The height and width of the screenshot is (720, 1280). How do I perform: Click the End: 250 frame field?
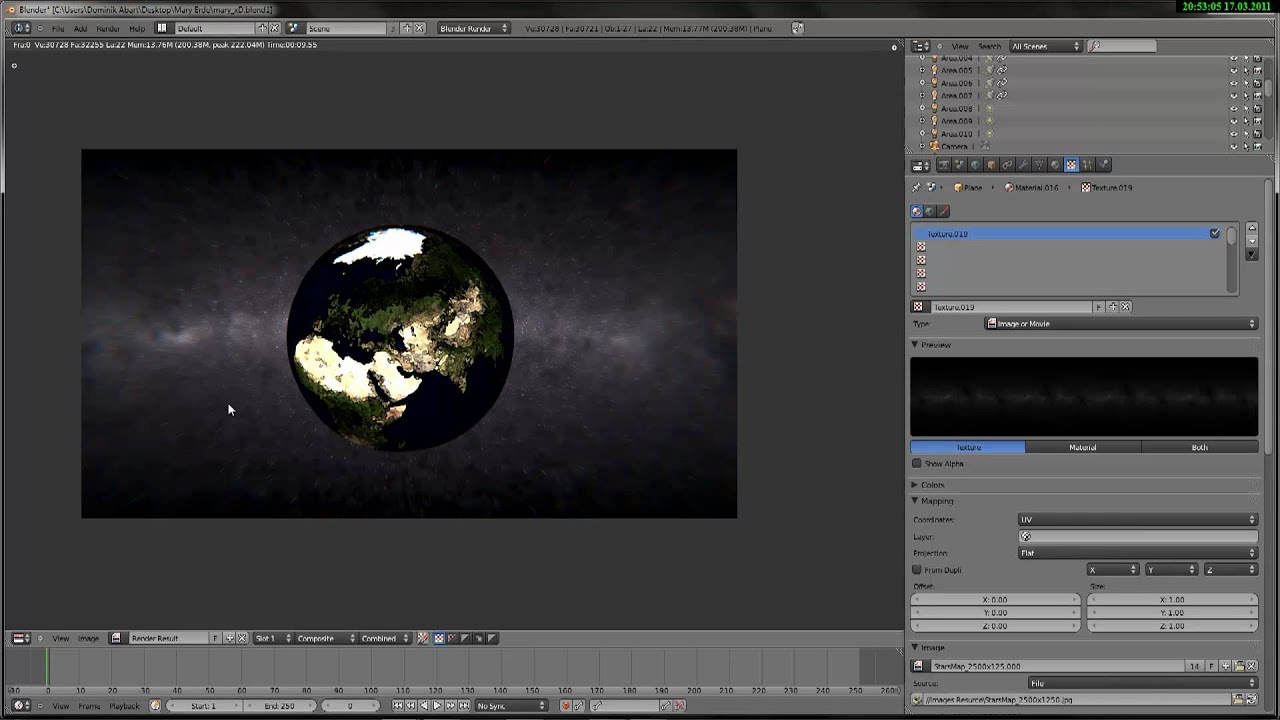280,706
